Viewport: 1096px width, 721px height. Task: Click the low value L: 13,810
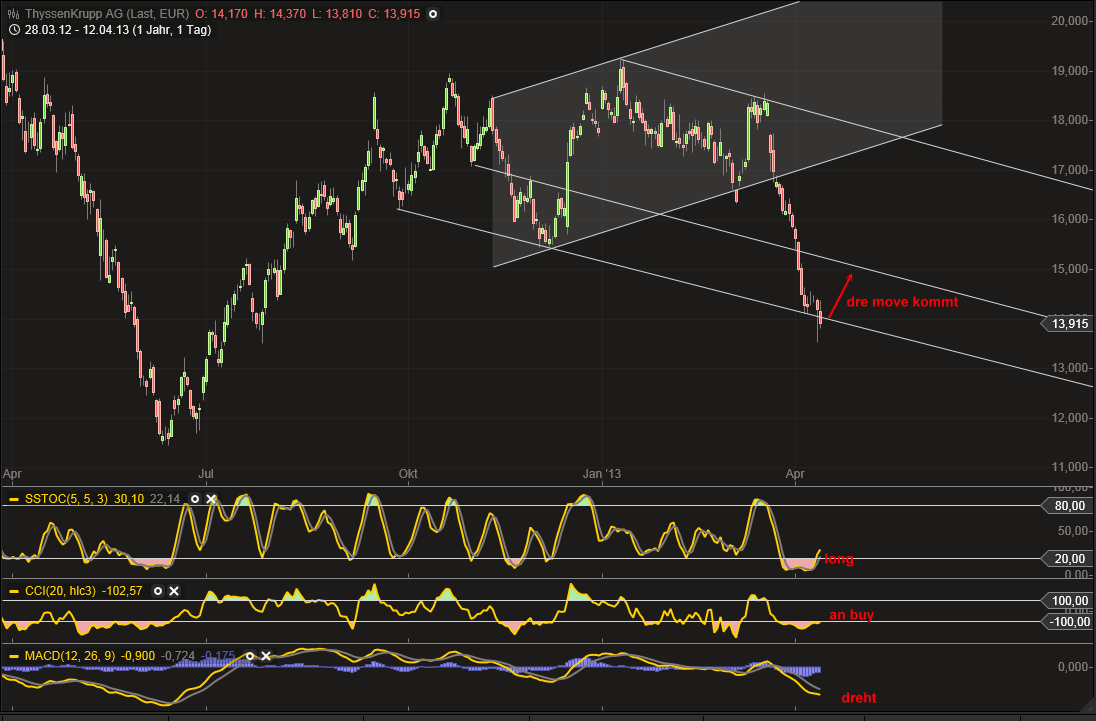click(337, 14)
